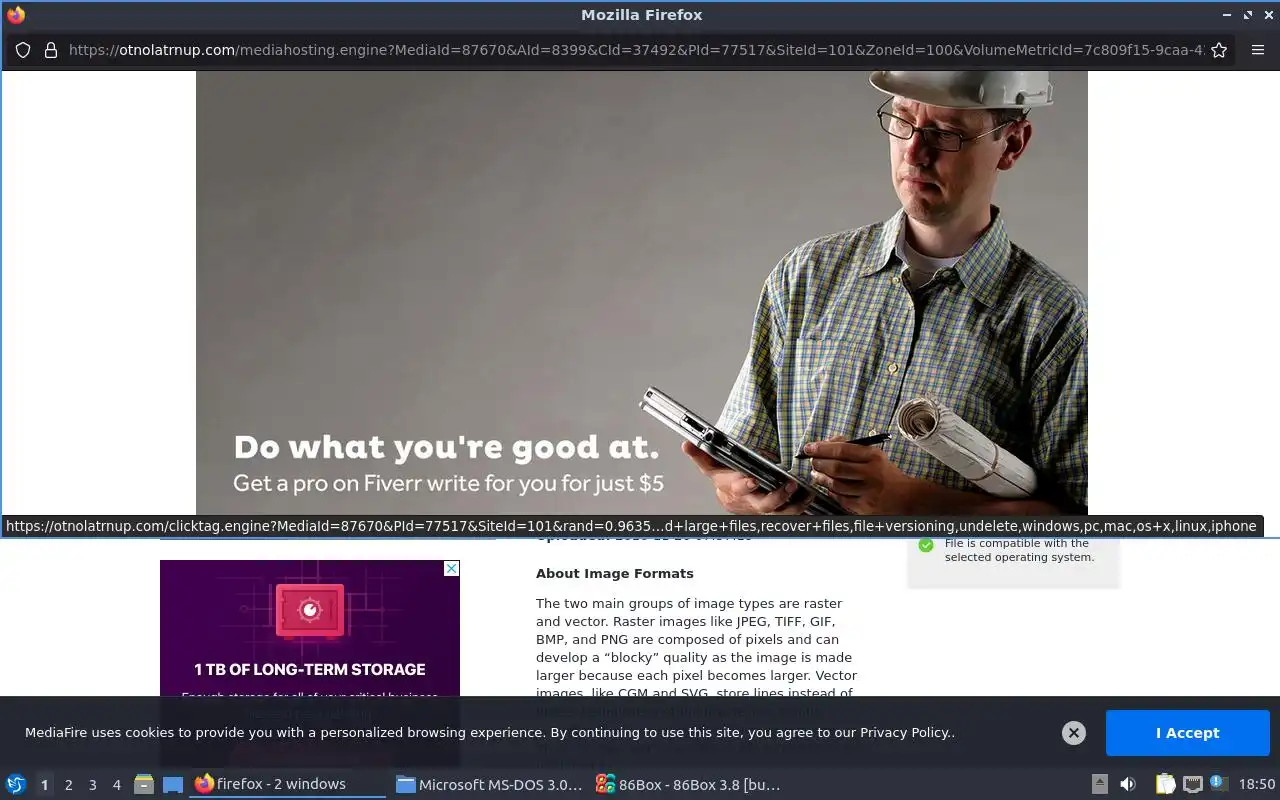Open the Fiverr 'Do what you're good at' ad
This screenshot has height=800, width=1280.
642,292
